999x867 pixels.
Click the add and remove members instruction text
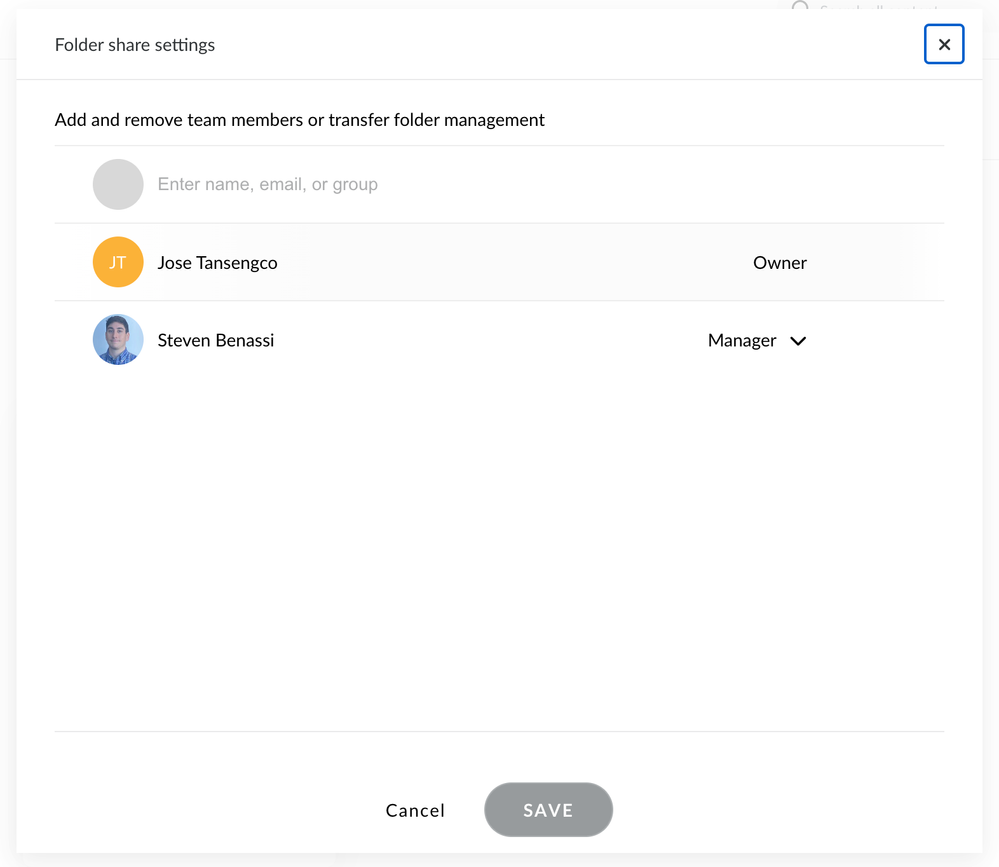pos(300,120)
